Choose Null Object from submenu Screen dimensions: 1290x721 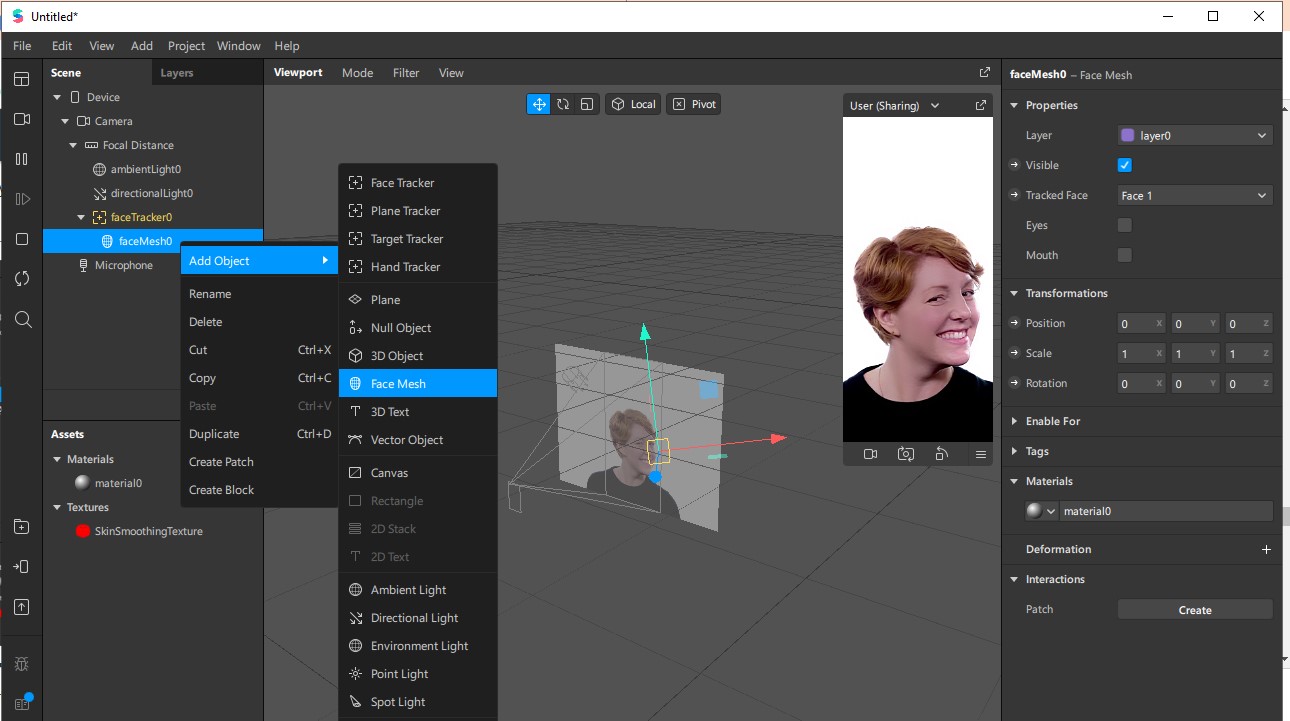pos(418,327)
